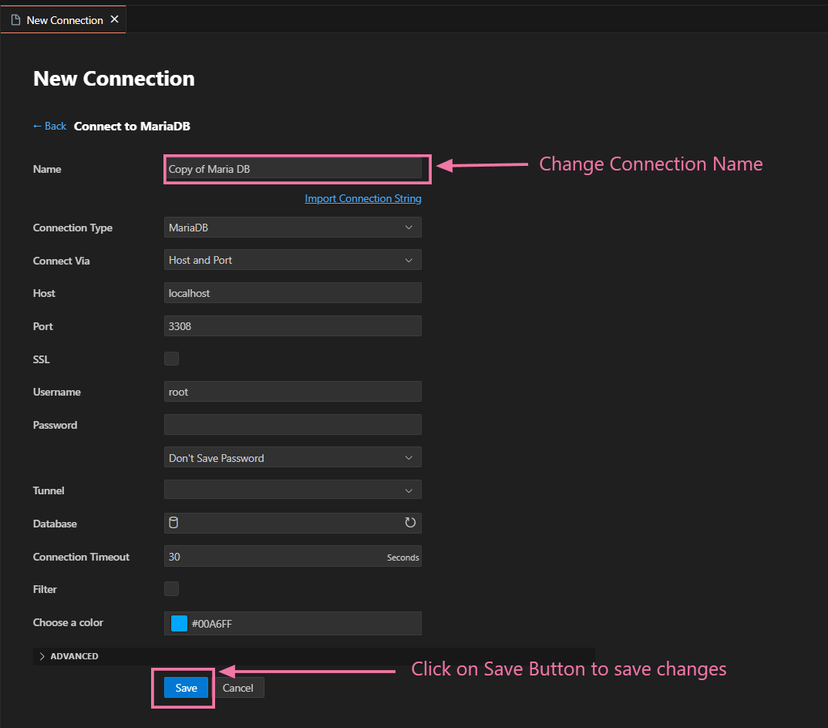Enable the Filter checkbox
The image size is (828, 728).
(172, 589)
